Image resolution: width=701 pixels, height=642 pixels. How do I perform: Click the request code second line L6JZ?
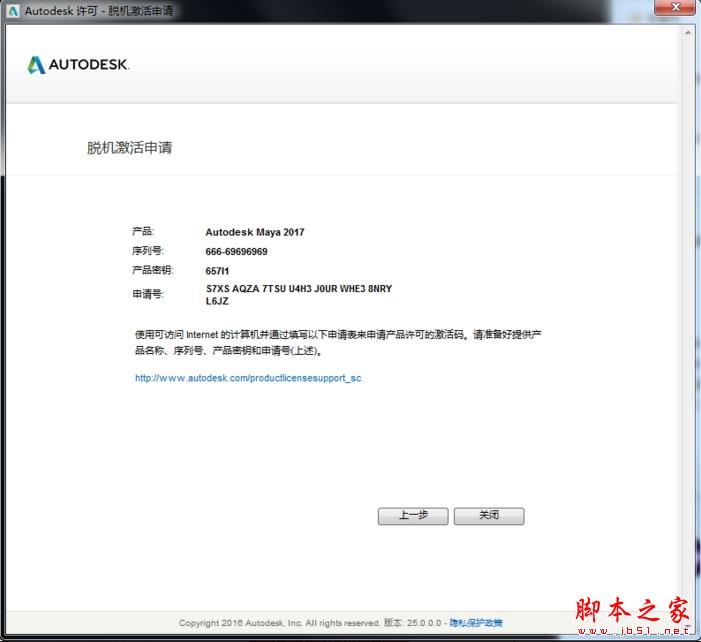pyautogui.click(x=217, y=301)
